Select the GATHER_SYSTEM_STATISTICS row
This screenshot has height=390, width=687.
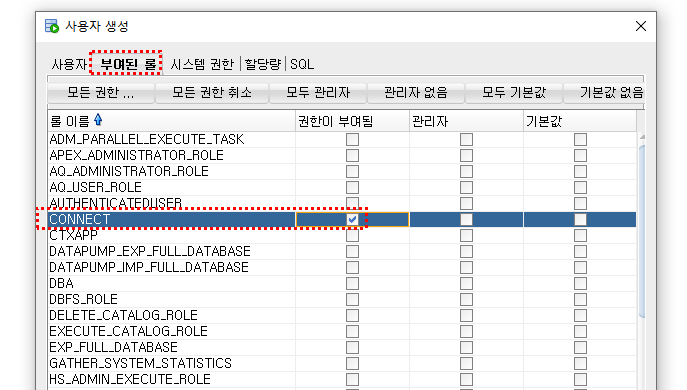[342, 363]
